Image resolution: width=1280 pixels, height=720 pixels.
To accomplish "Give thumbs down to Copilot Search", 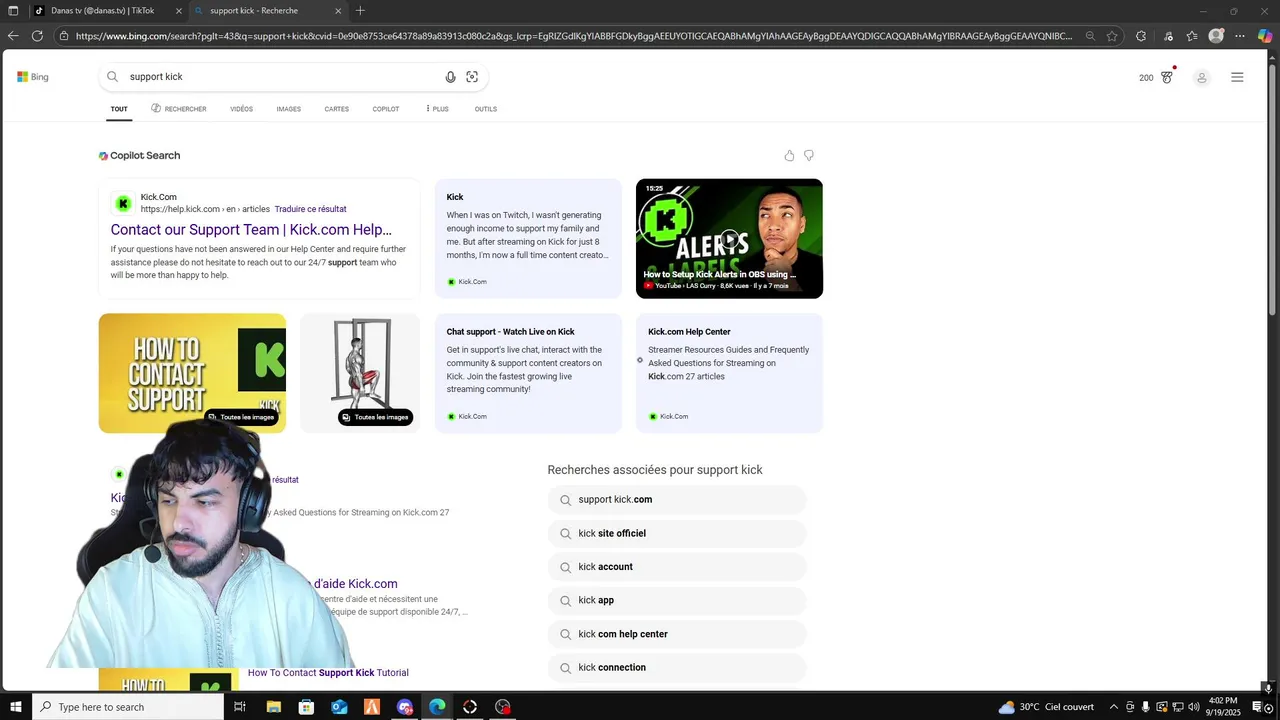I will [x=809, y=156].
